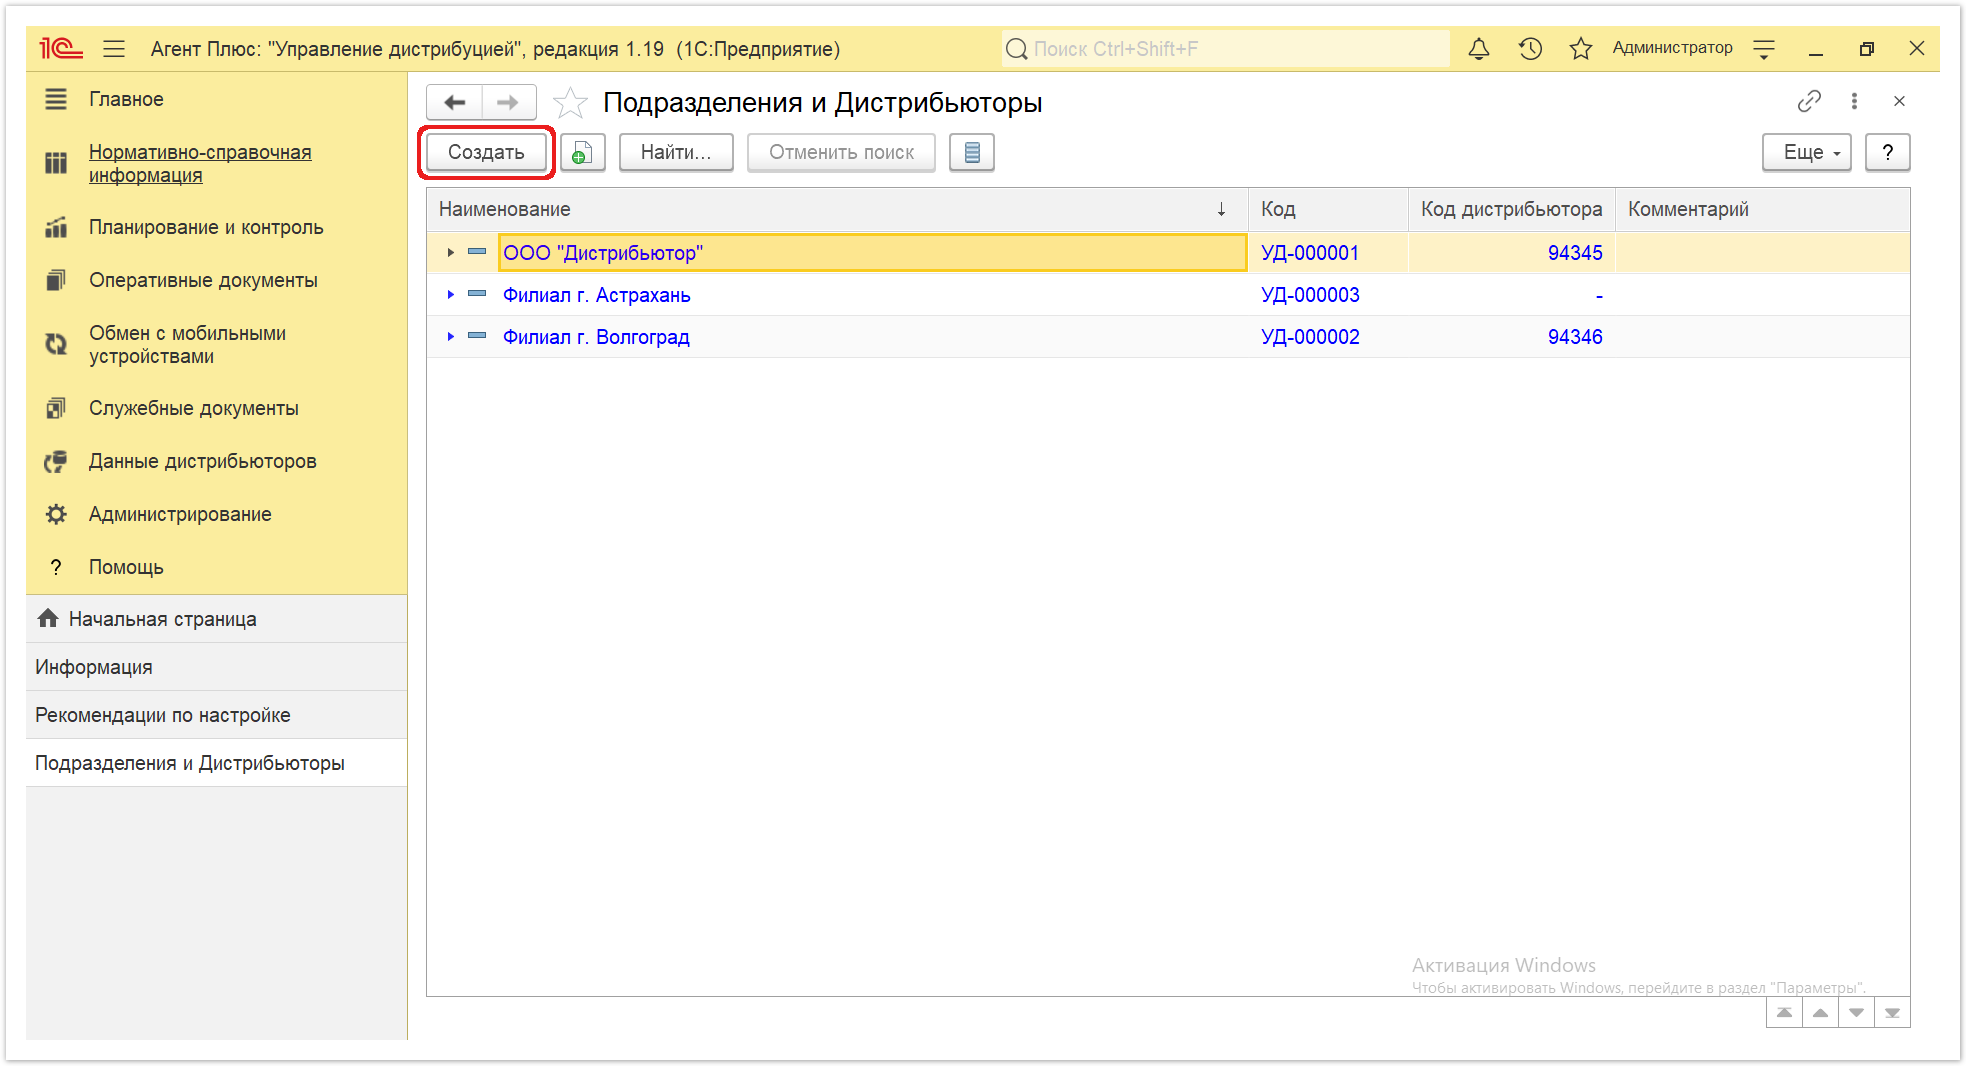Screen dimensions: 1966x1066
Task: Click the Создать button
Action: tap(486, 152)
